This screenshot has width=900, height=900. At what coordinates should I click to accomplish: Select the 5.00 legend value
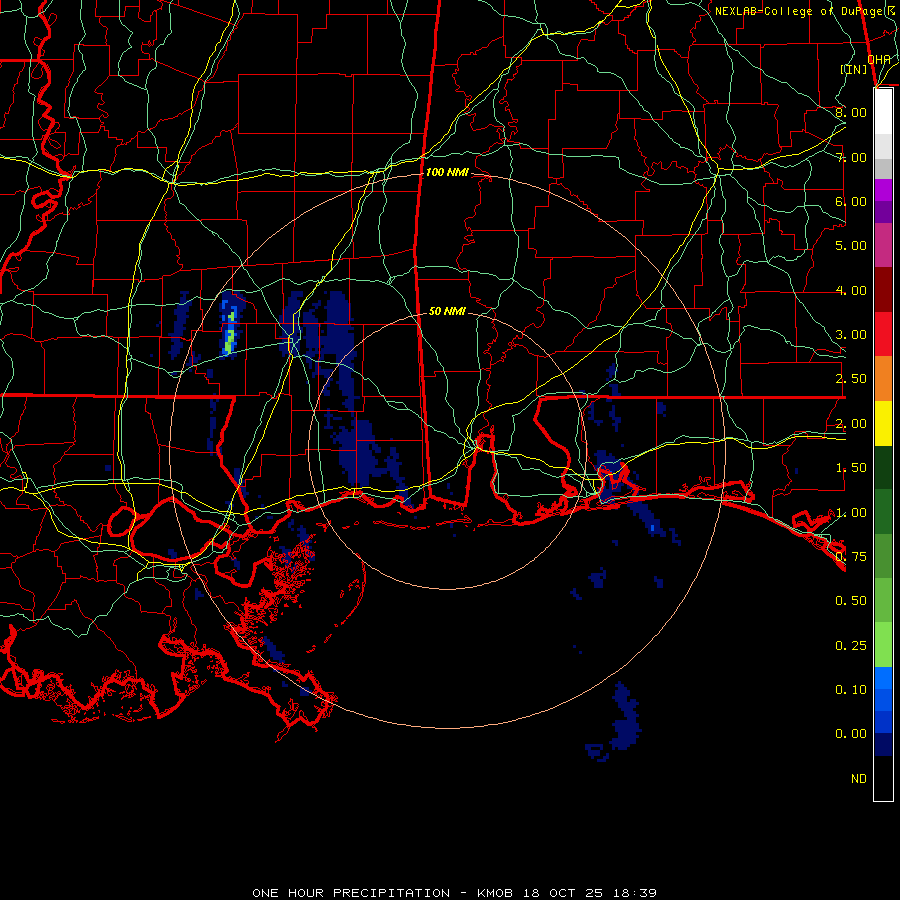click(851, 246)
